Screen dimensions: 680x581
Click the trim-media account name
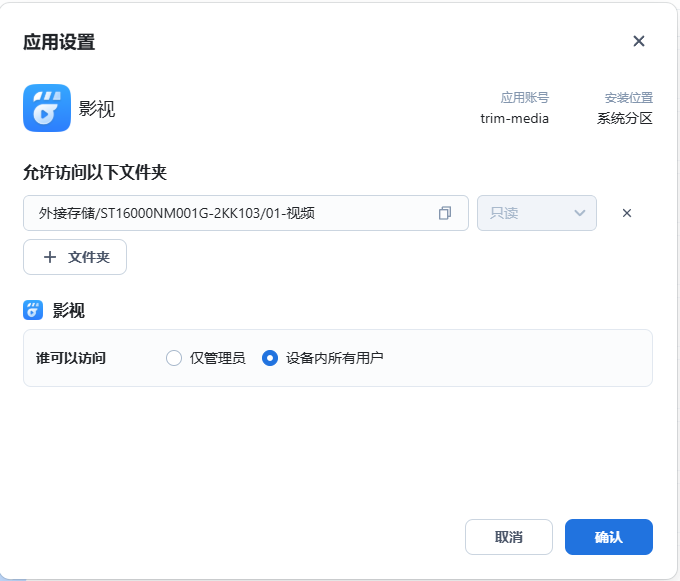point(514,118)
